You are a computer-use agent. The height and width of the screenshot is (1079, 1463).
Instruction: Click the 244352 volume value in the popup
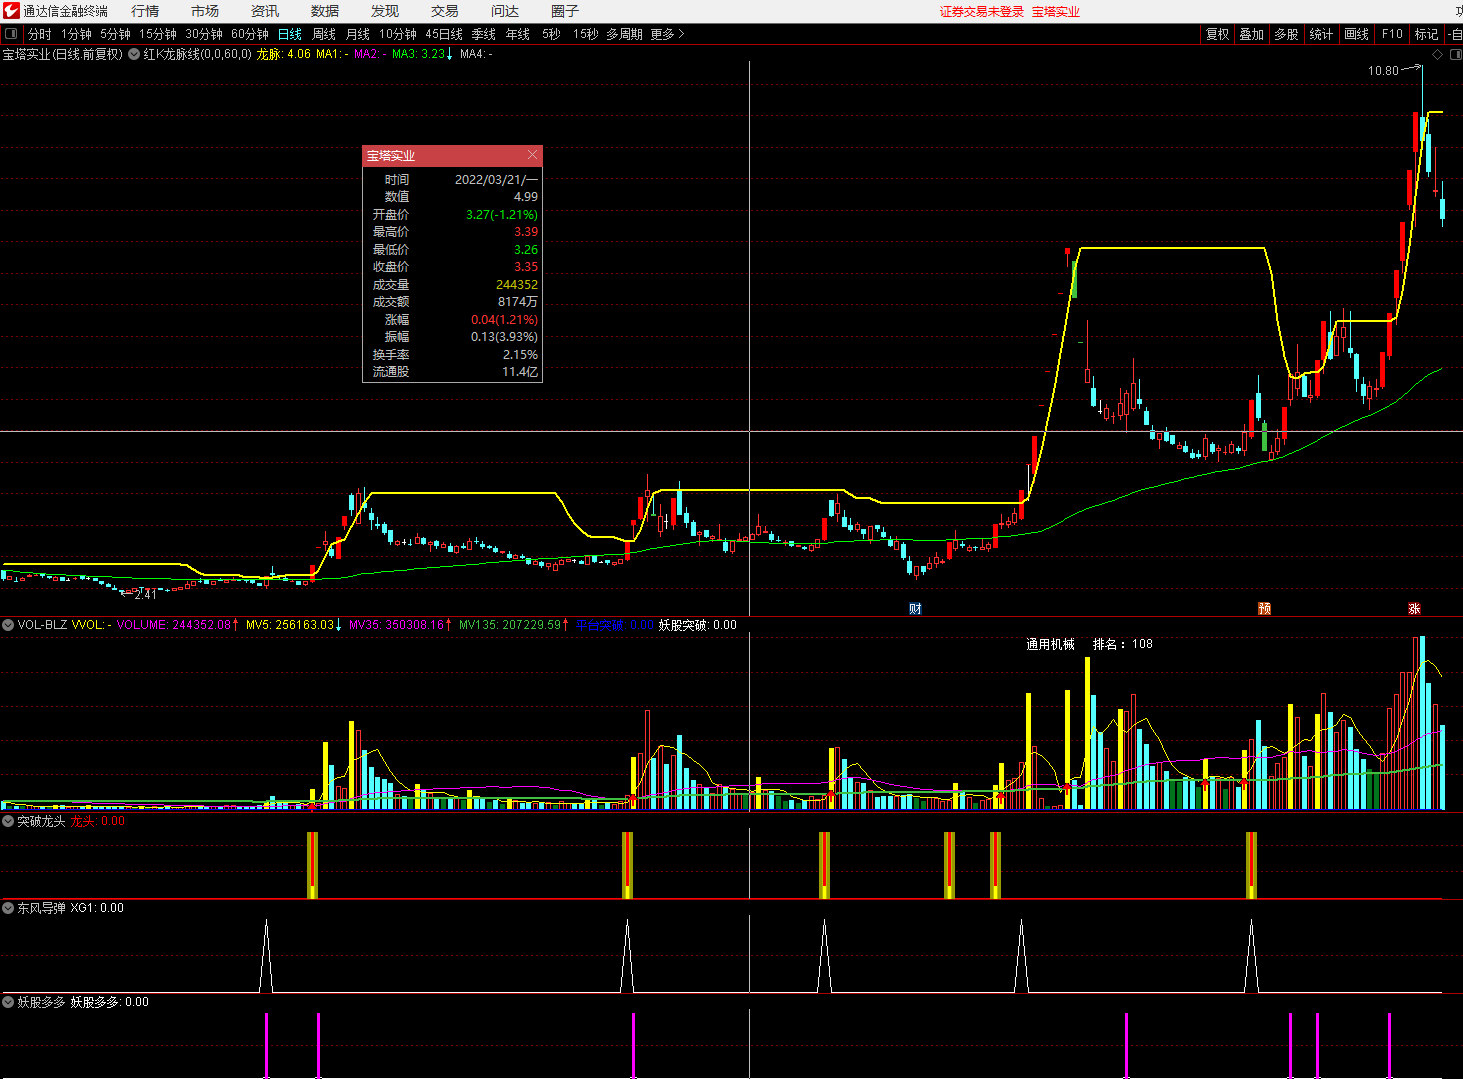coord(517,285)
